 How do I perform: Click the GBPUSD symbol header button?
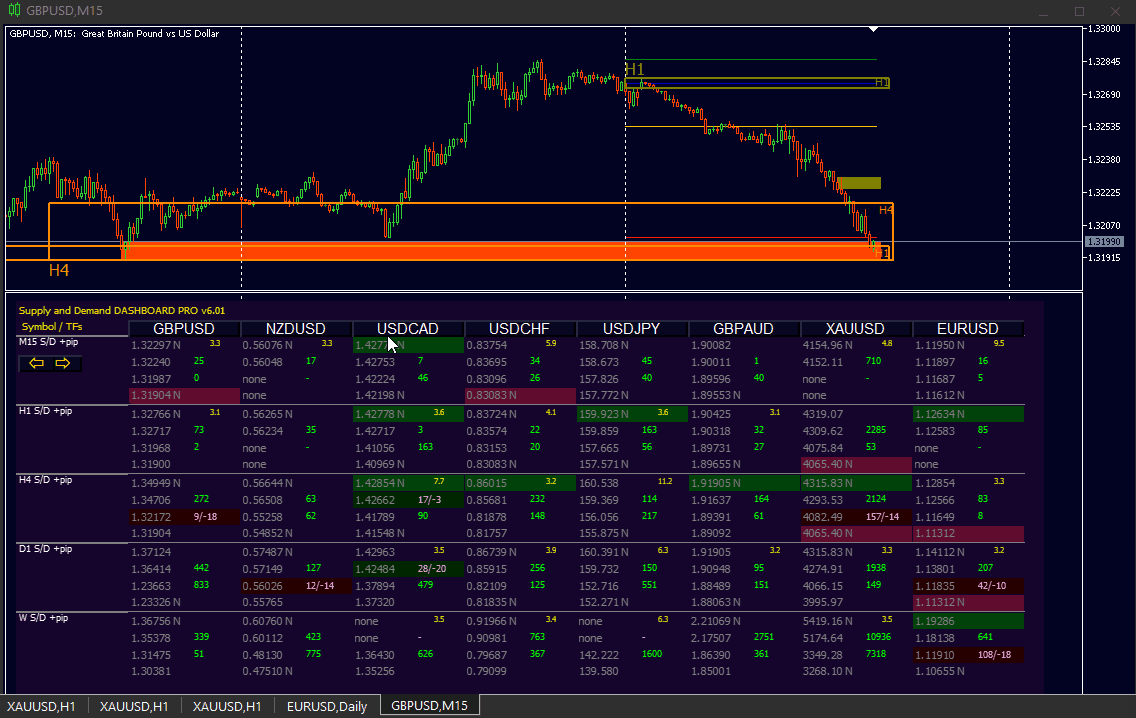coord(184,329)
